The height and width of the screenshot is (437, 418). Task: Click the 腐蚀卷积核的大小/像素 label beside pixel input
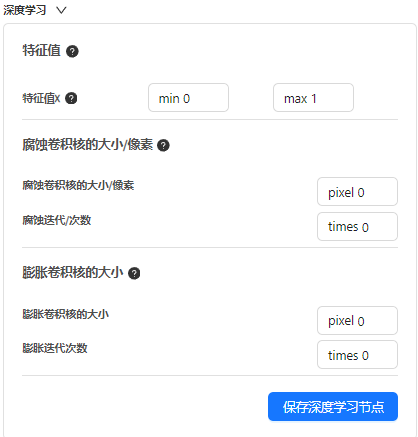tap(78, 185)
